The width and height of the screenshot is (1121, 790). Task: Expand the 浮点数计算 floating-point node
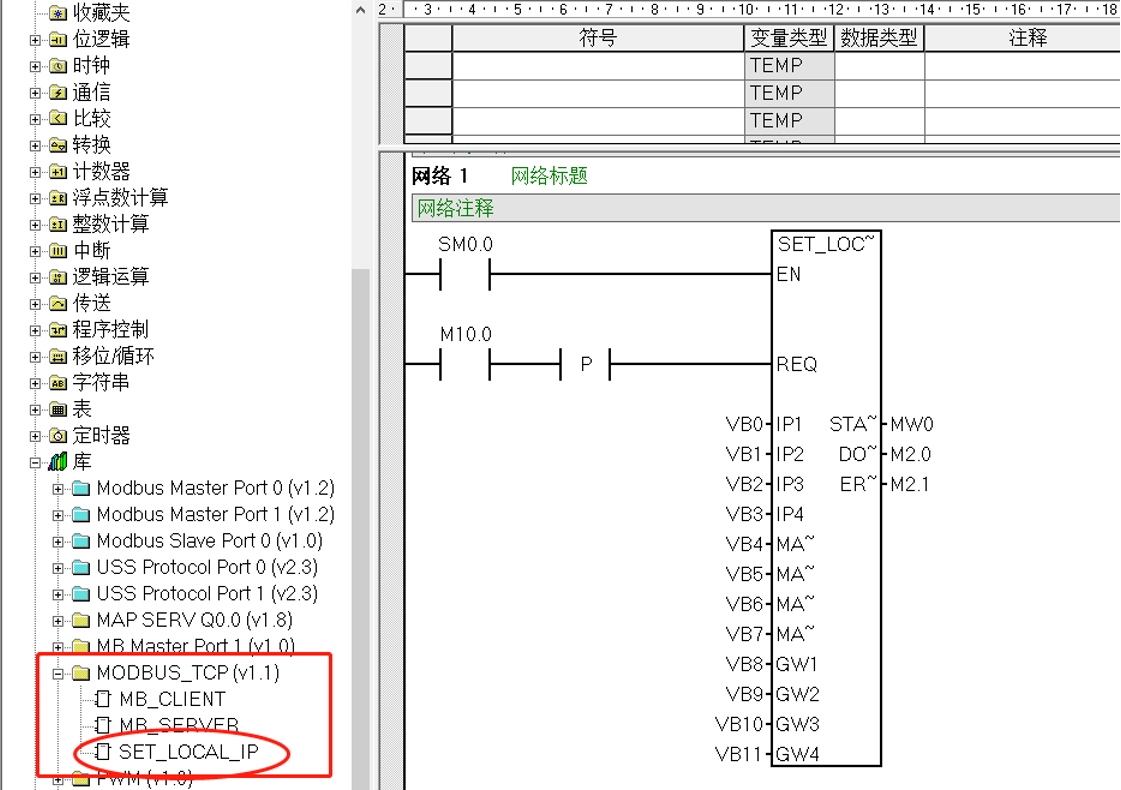coord(36,198)
